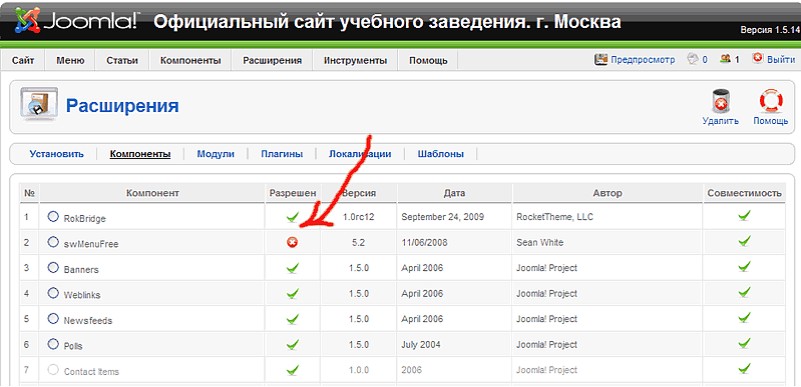This screenshot has height=387, width=801.
Task: Click version 5.2 cell
Action: pos(358,243)
